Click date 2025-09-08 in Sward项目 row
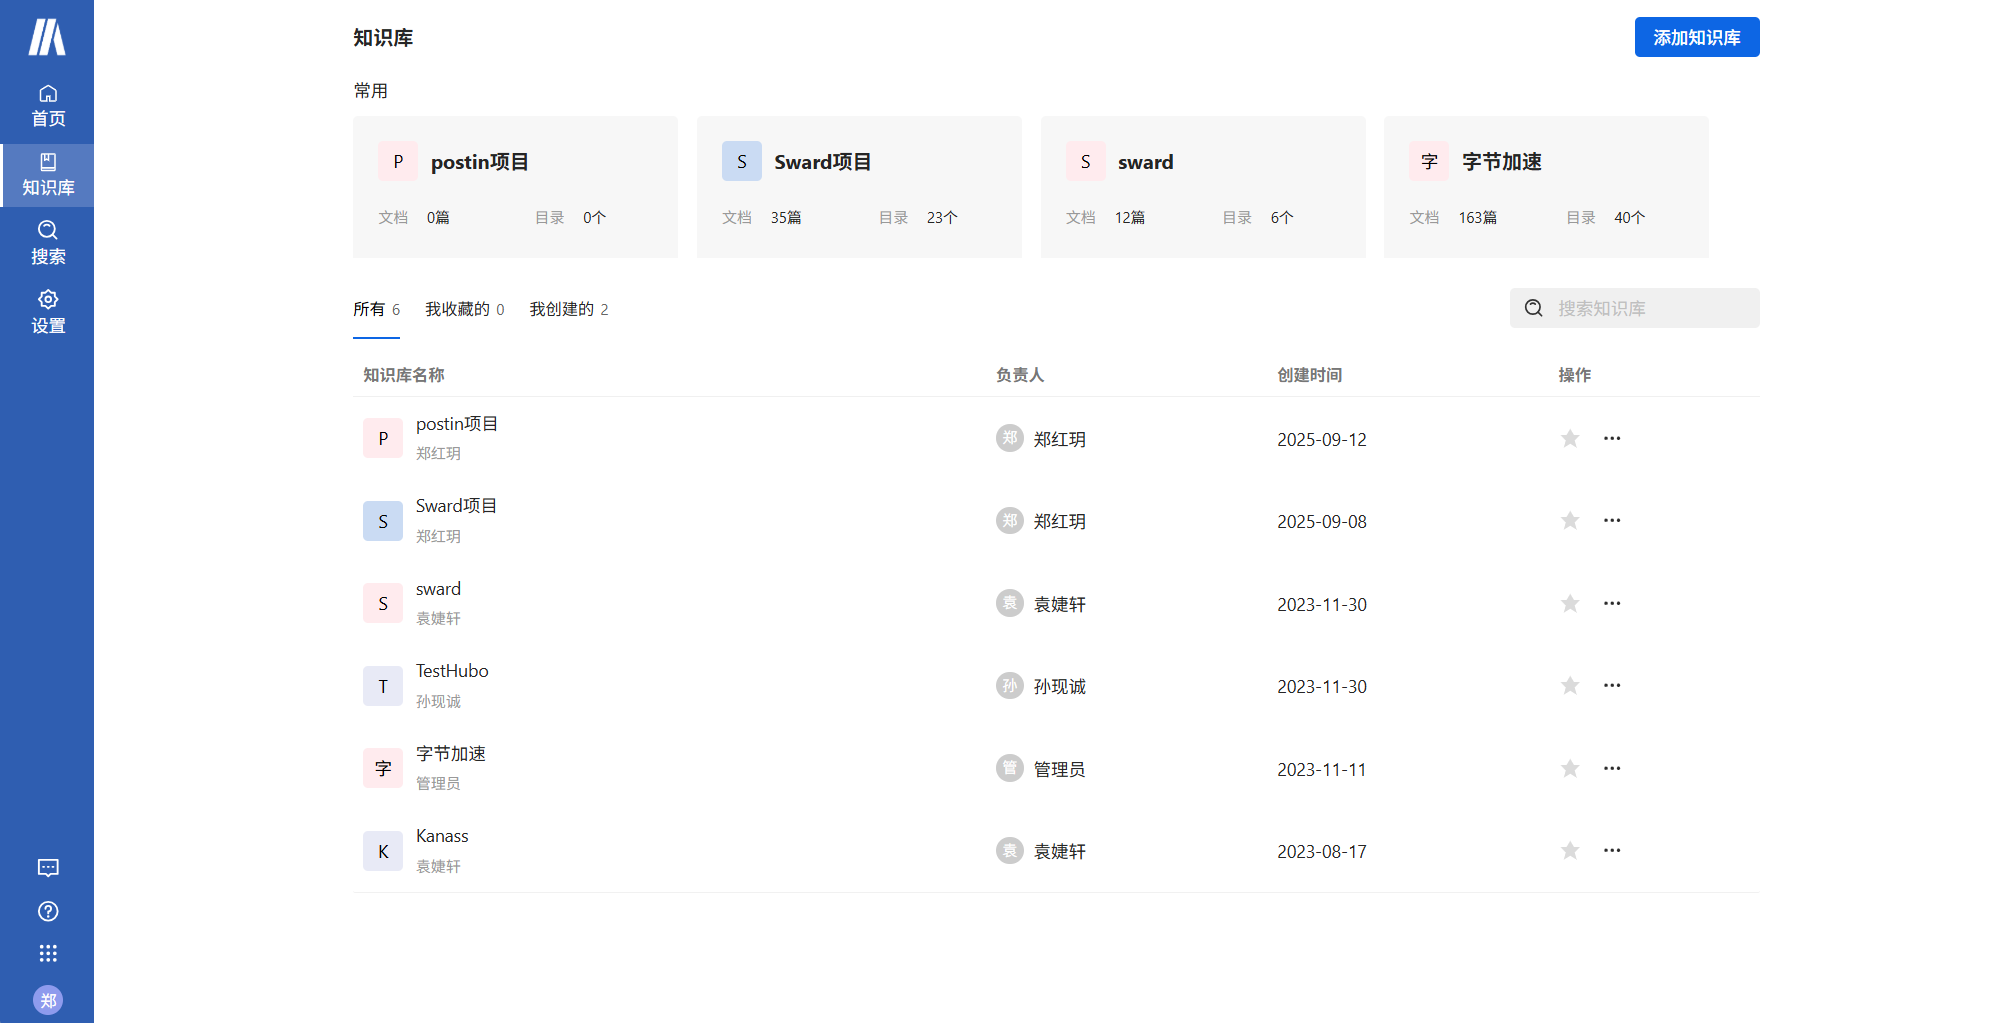The height and width of the screenshot is (1023, 2011). pos(1322,522)
